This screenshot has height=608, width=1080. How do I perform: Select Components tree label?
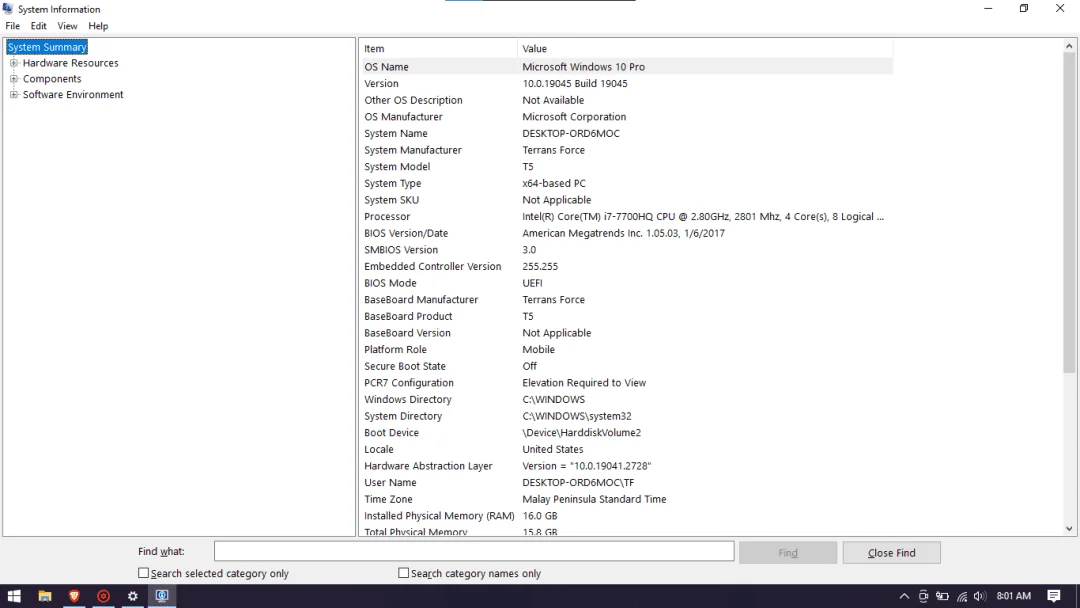[52, 78]
